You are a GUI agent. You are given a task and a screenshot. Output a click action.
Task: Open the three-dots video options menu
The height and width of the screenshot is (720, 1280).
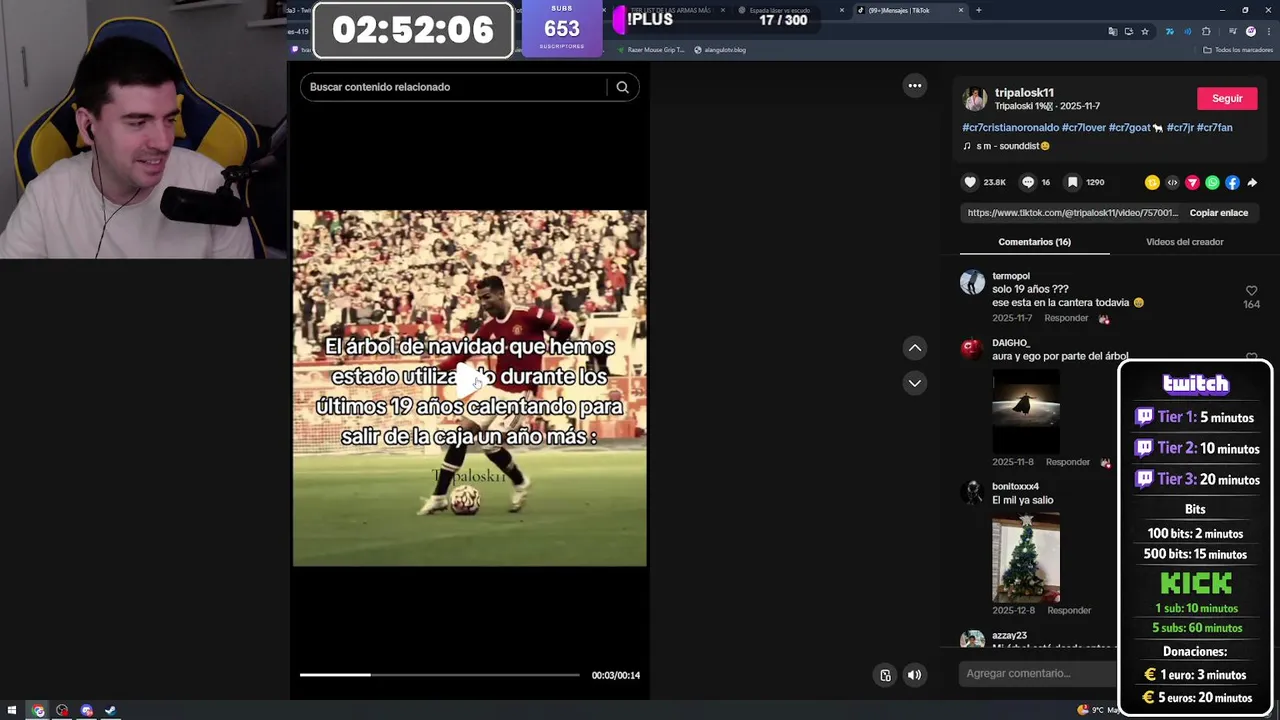tap(914, 86)
